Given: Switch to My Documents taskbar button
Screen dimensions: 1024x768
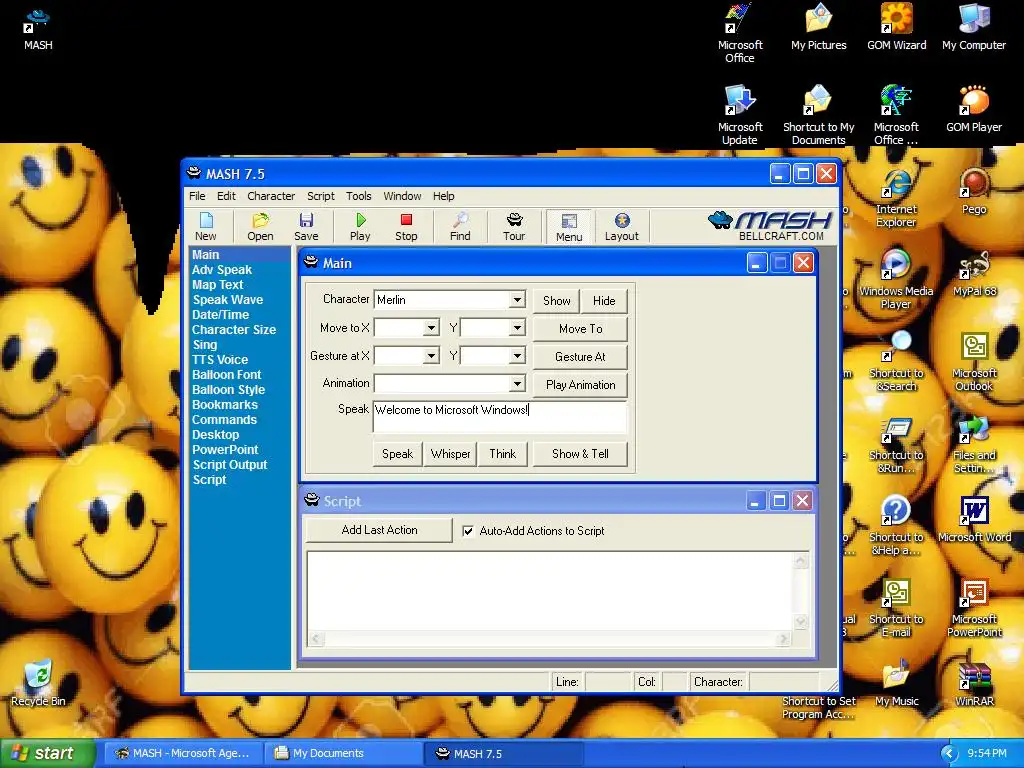Looking at the screenshot, I should (344, 753).
